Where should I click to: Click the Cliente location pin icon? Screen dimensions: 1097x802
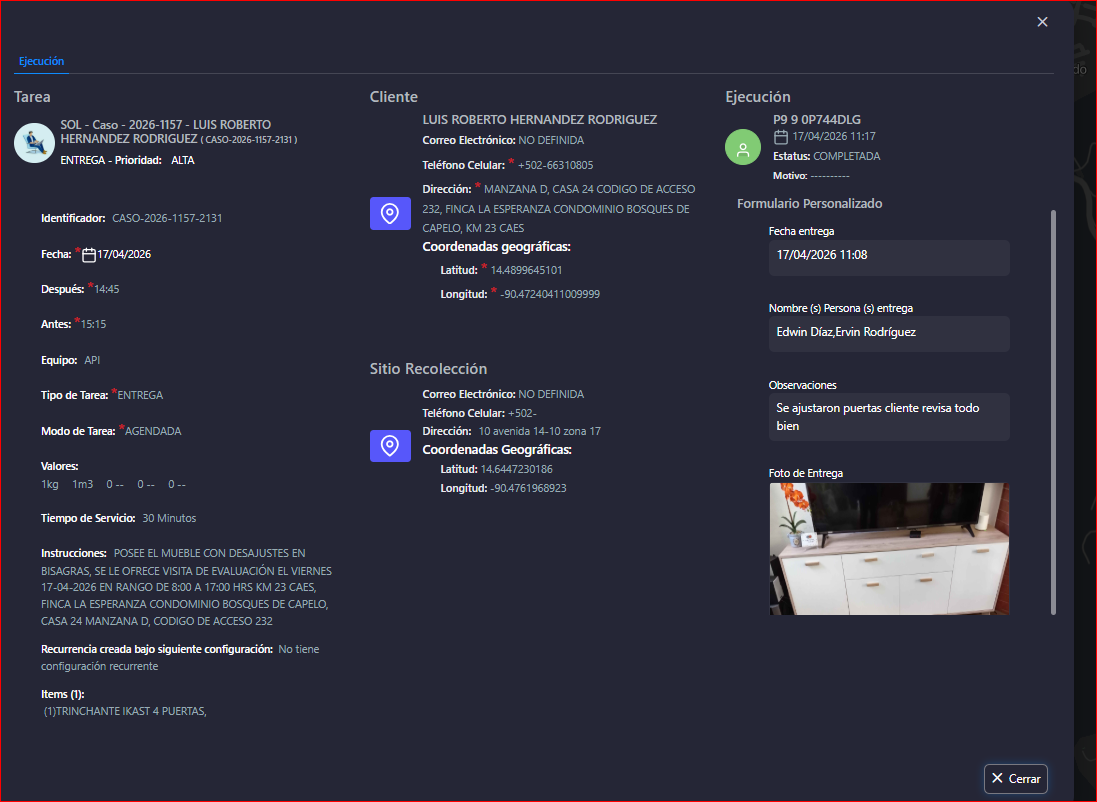[390, 214]
